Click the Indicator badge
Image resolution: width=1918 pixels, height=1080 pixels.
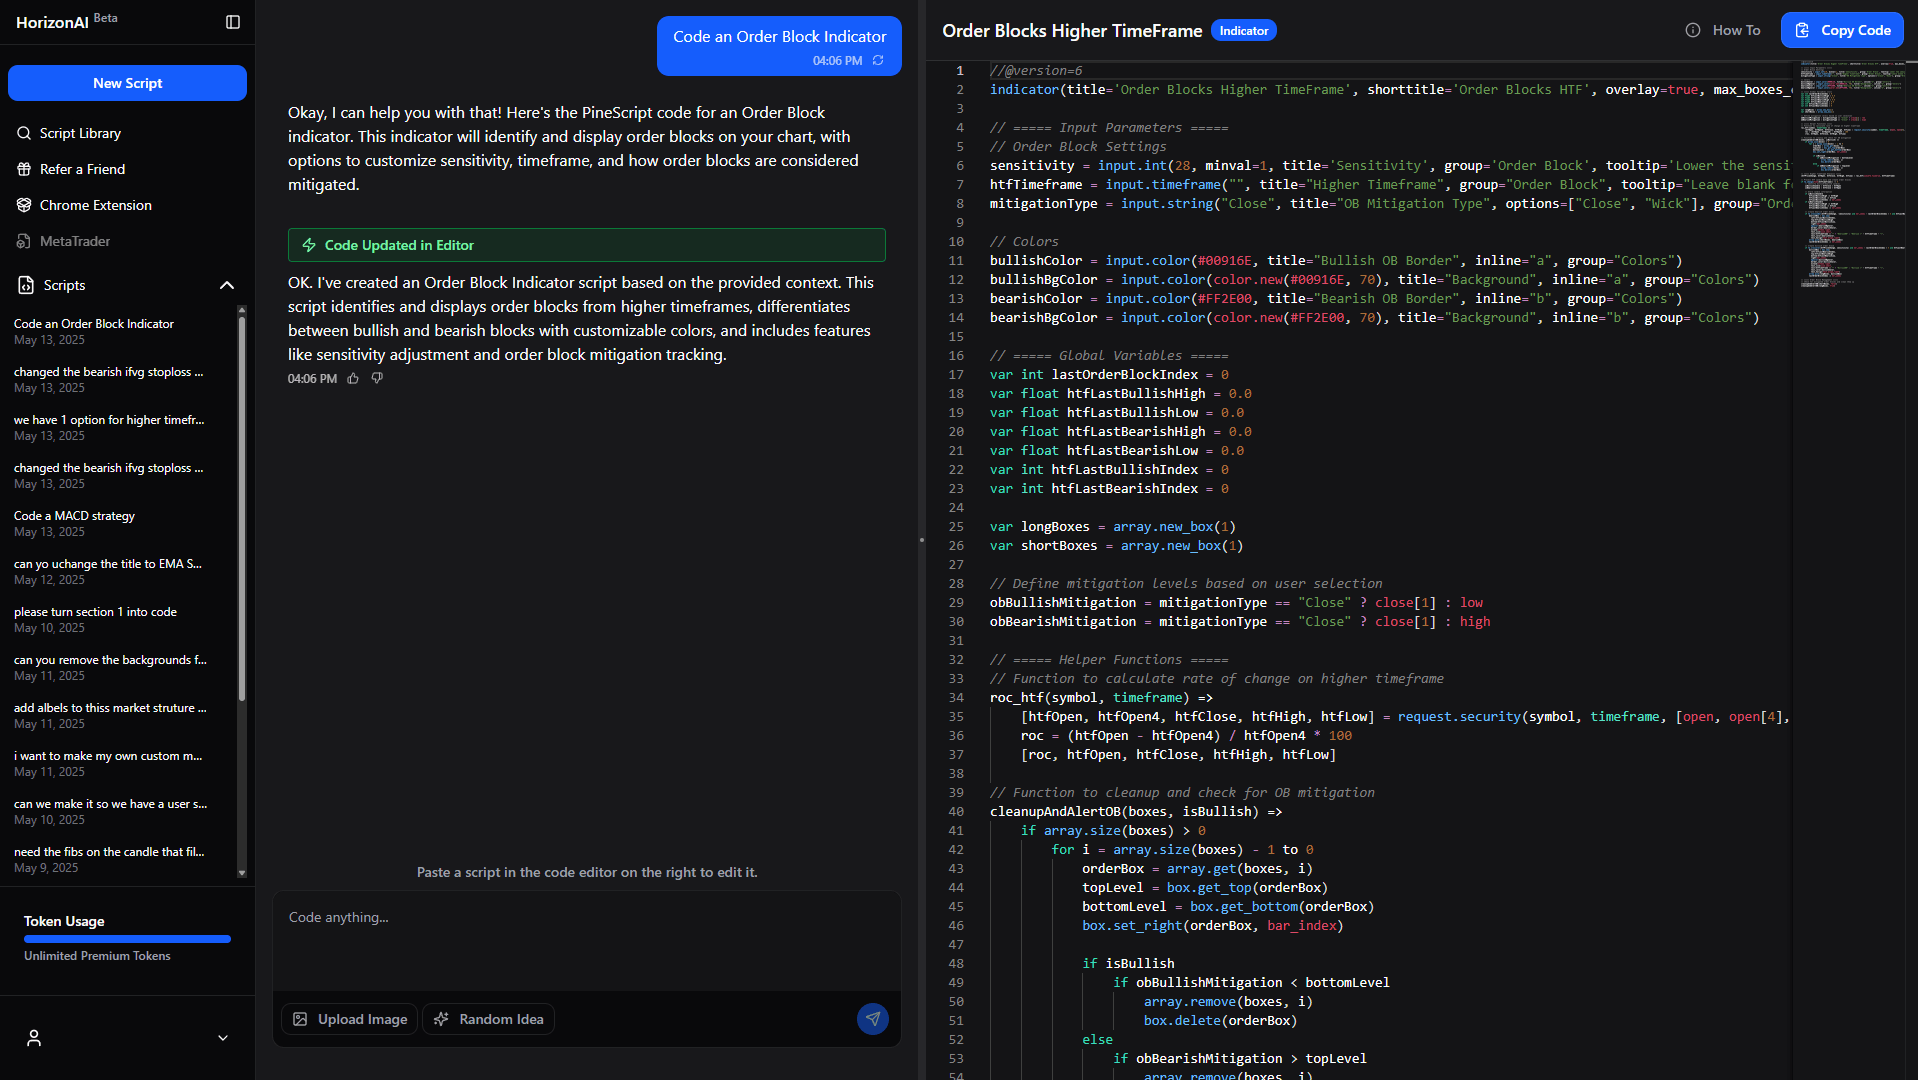[1244, 31]
